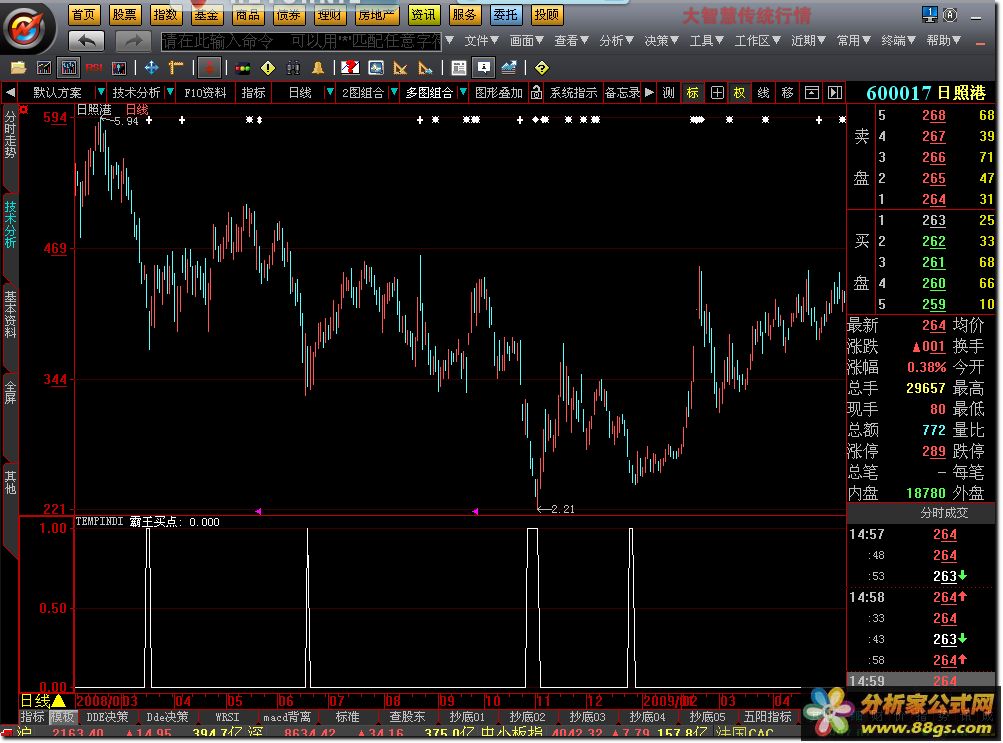Select the macd背离 indicator tab
This screenshot has width=1003, height=743.
287,717
